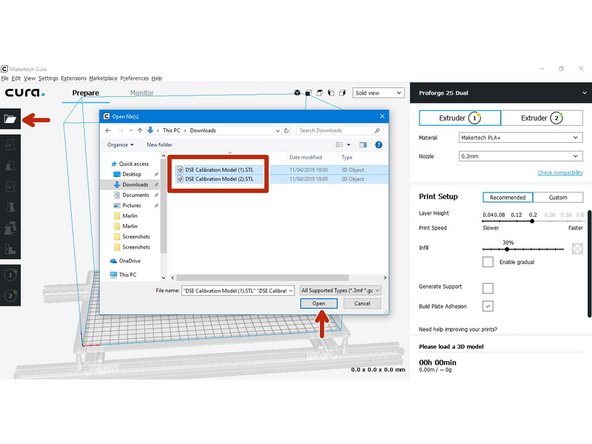592x444 pixels.
Task: Open file via folder icon in Cura sidebar
Action: pos(10,119)
